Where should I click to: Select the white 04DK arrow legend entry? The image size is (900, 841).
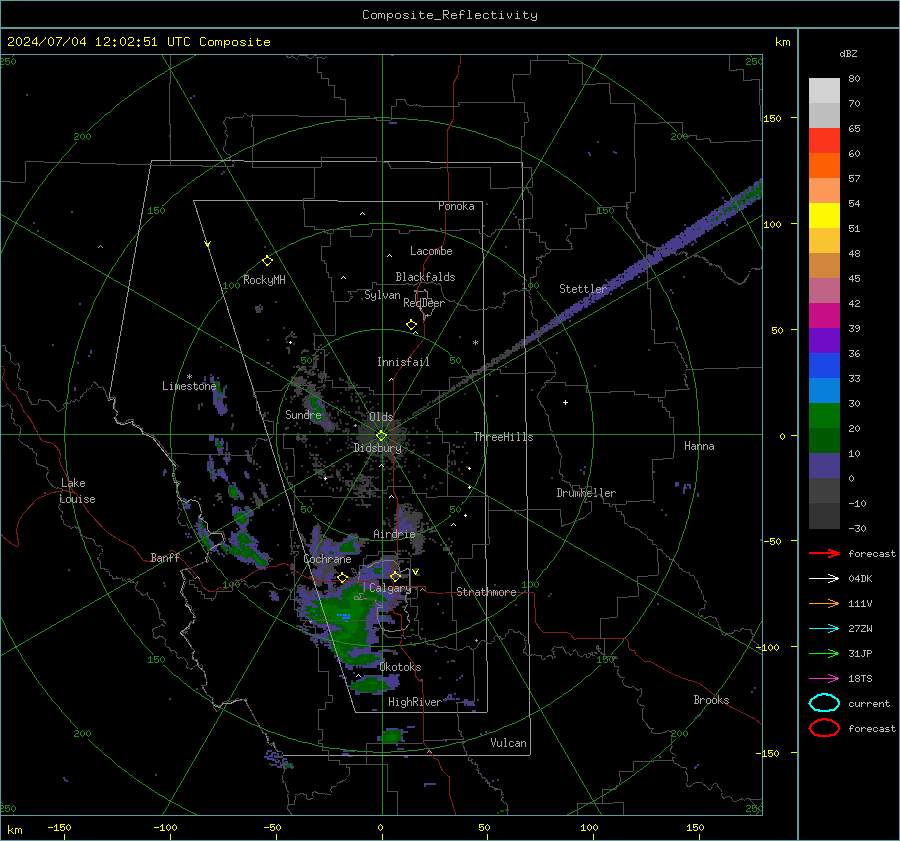[x=824, y=578]
